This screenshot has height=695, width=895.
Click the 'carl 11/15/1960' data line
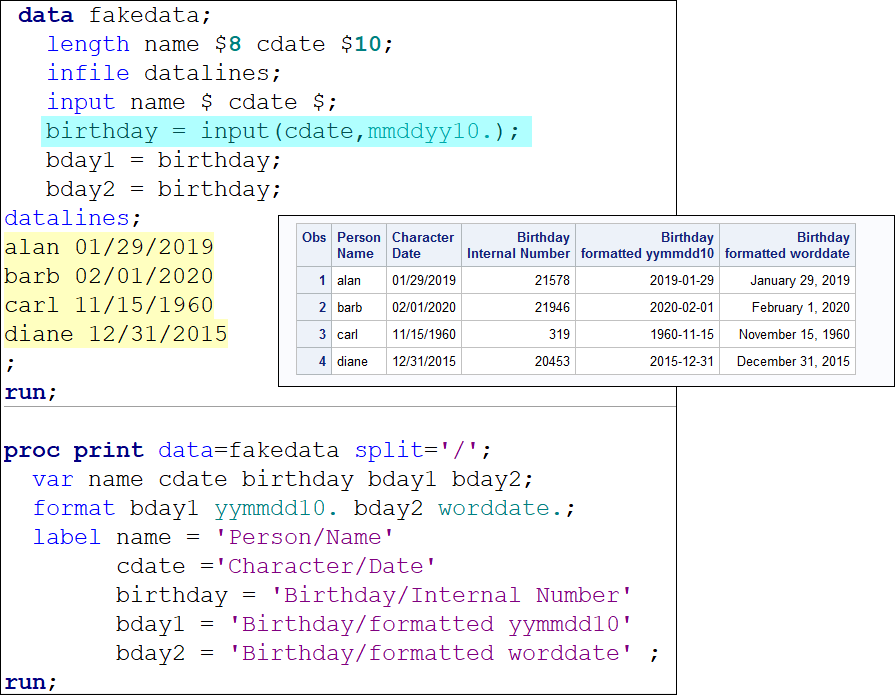point(109,305)
